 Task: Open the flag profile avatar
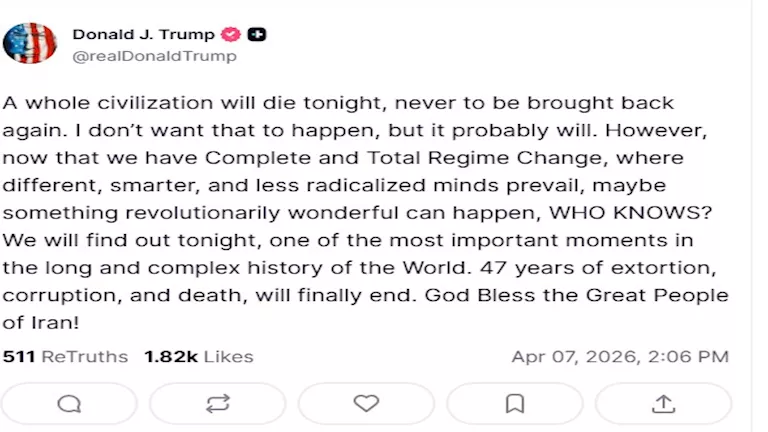click(x=30, y=44)
